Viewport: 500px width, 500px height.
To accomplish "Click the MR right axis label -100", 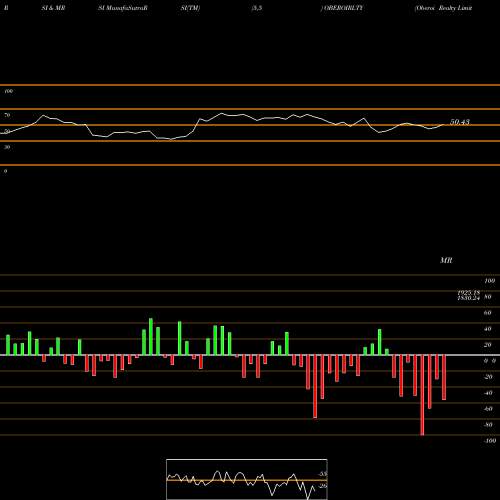I will pyautogui.click(x=490, y=441).
